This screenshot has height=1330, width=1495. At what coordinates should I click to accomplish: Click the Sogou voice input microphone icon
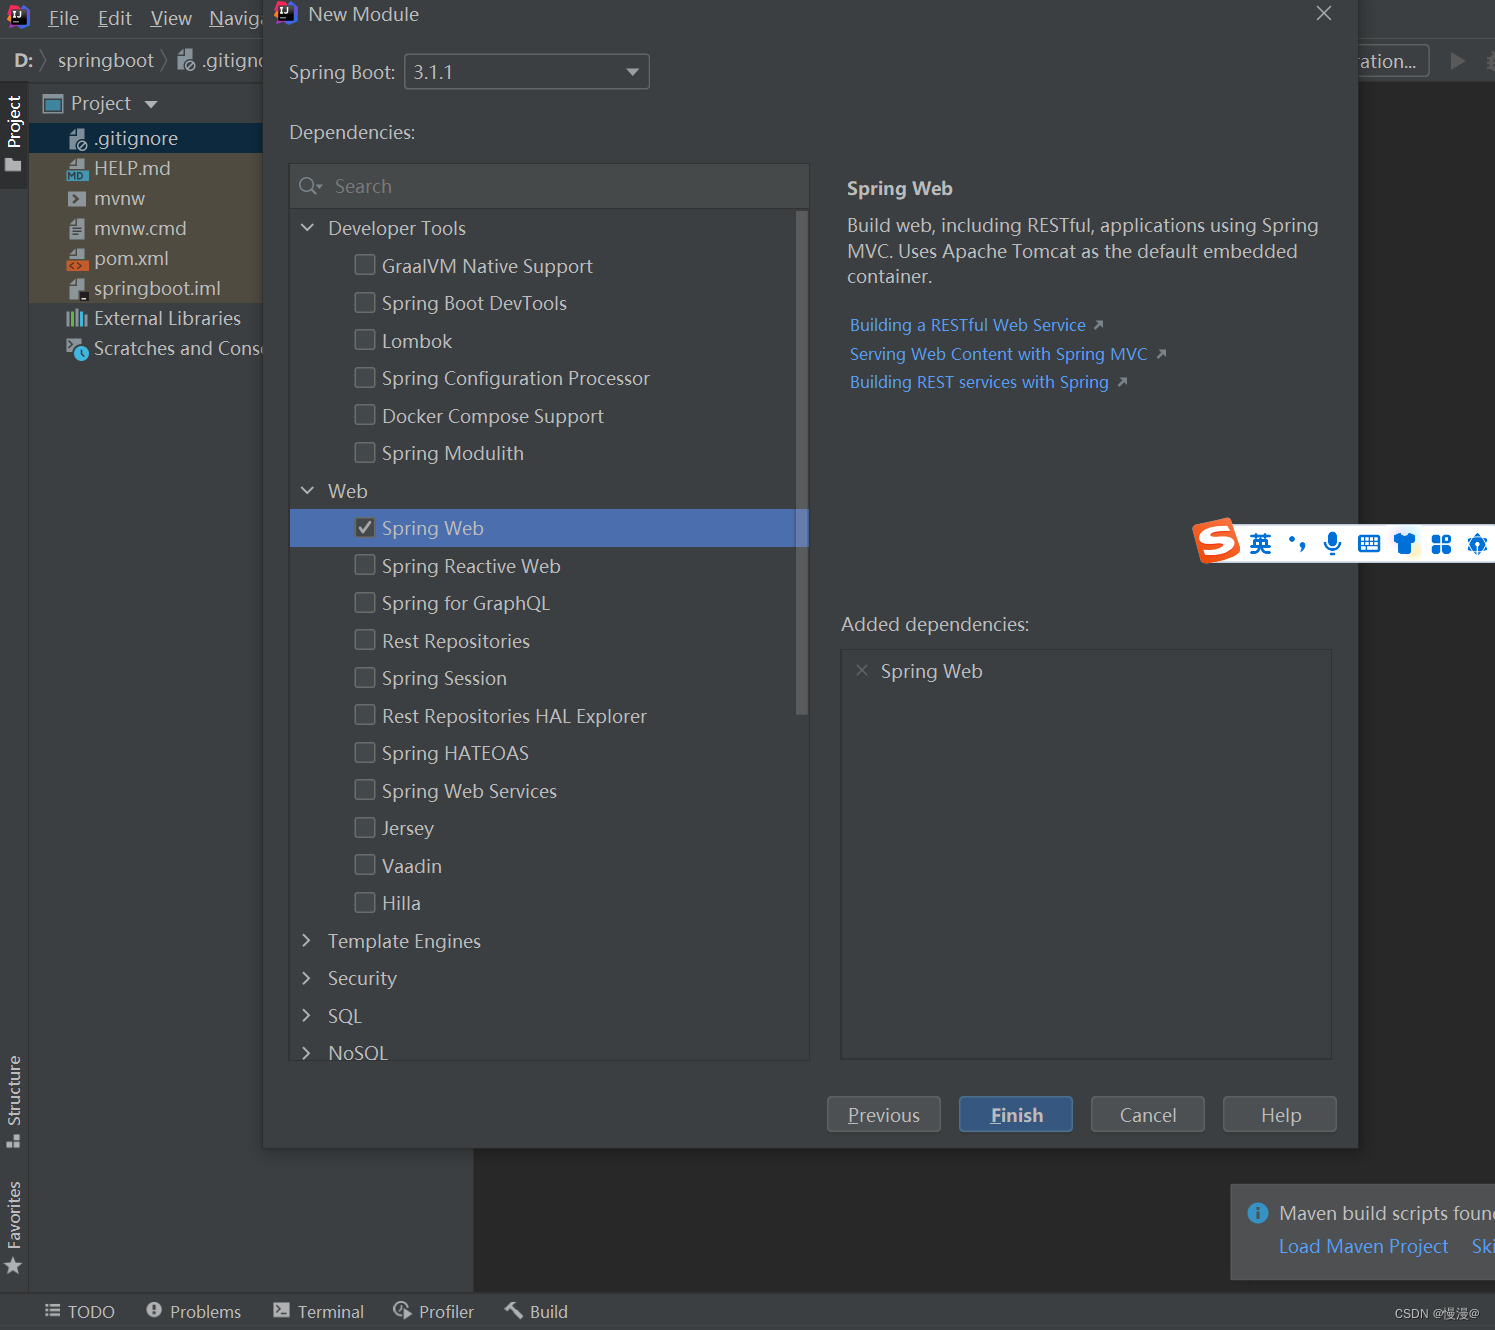point(1332,544)
